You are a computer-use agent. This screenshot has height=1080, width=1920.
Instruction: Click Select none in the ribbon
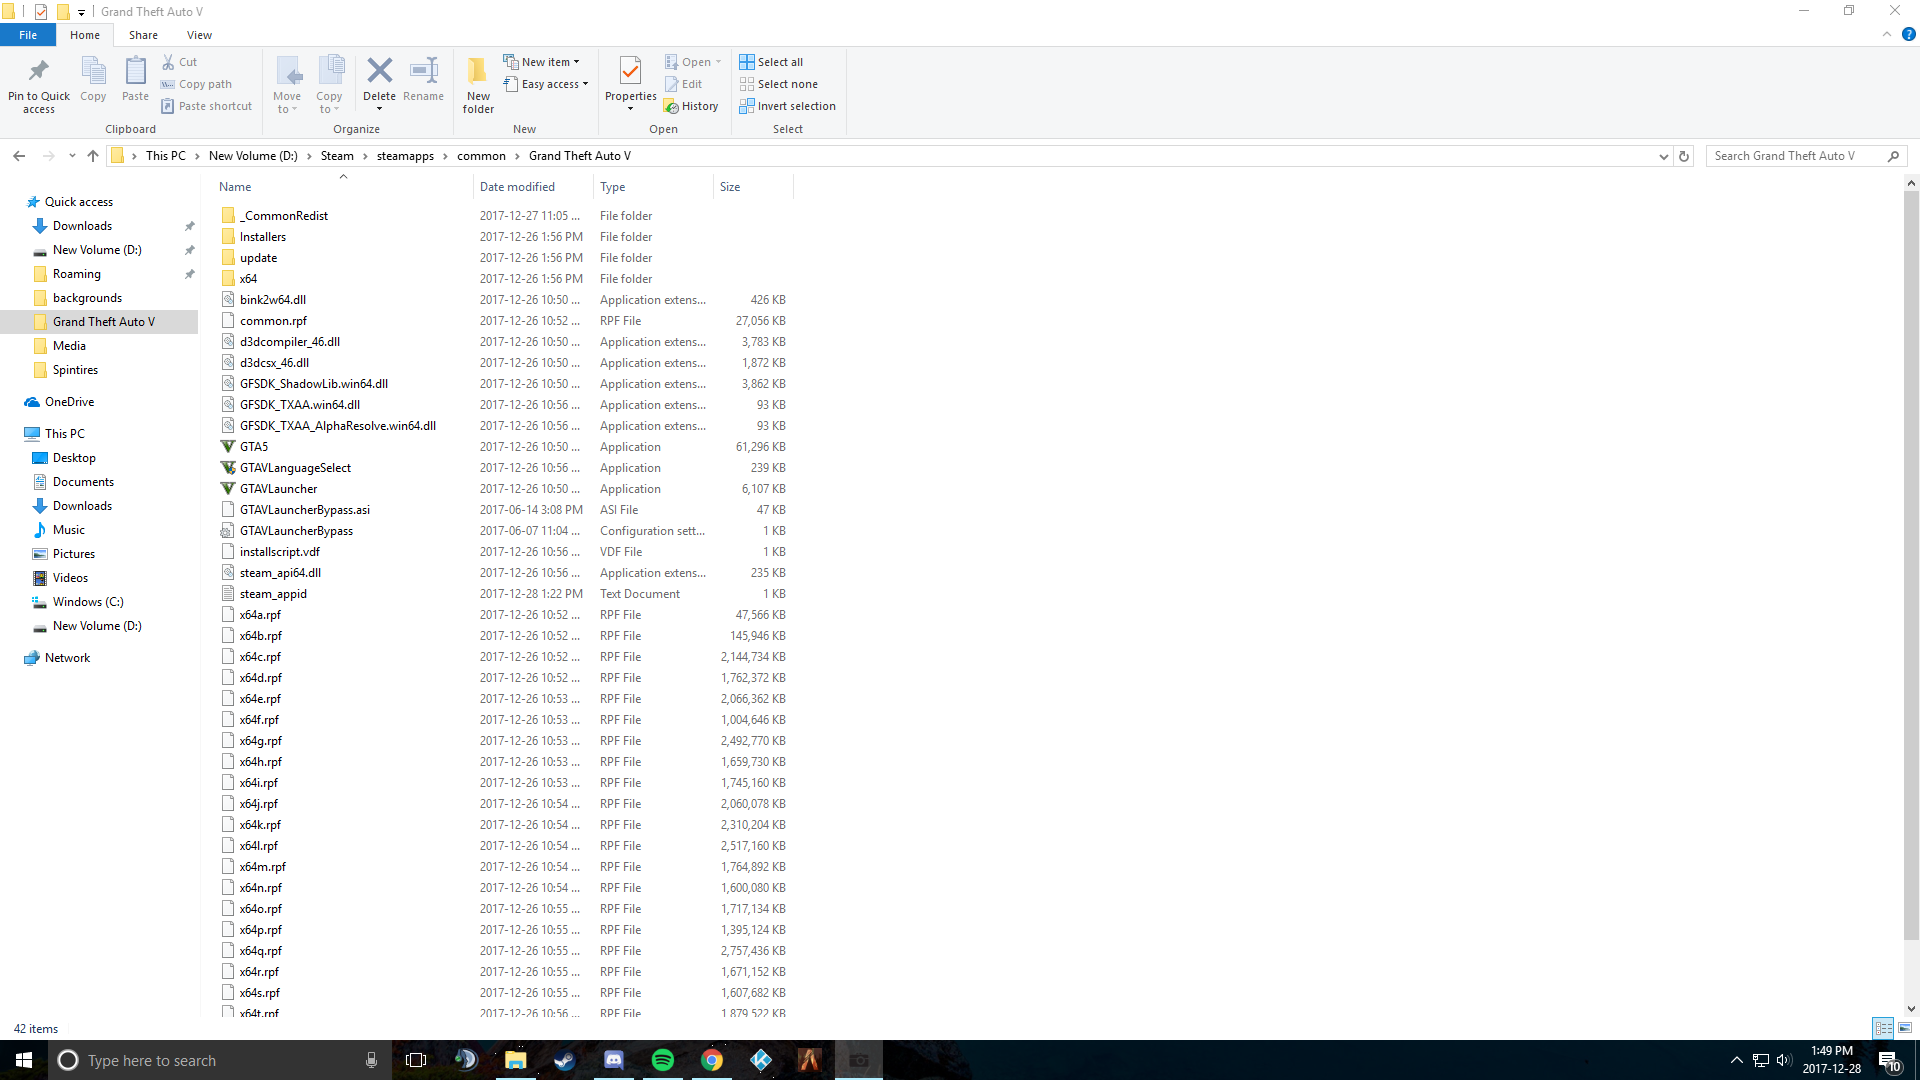tap(779, 84)
